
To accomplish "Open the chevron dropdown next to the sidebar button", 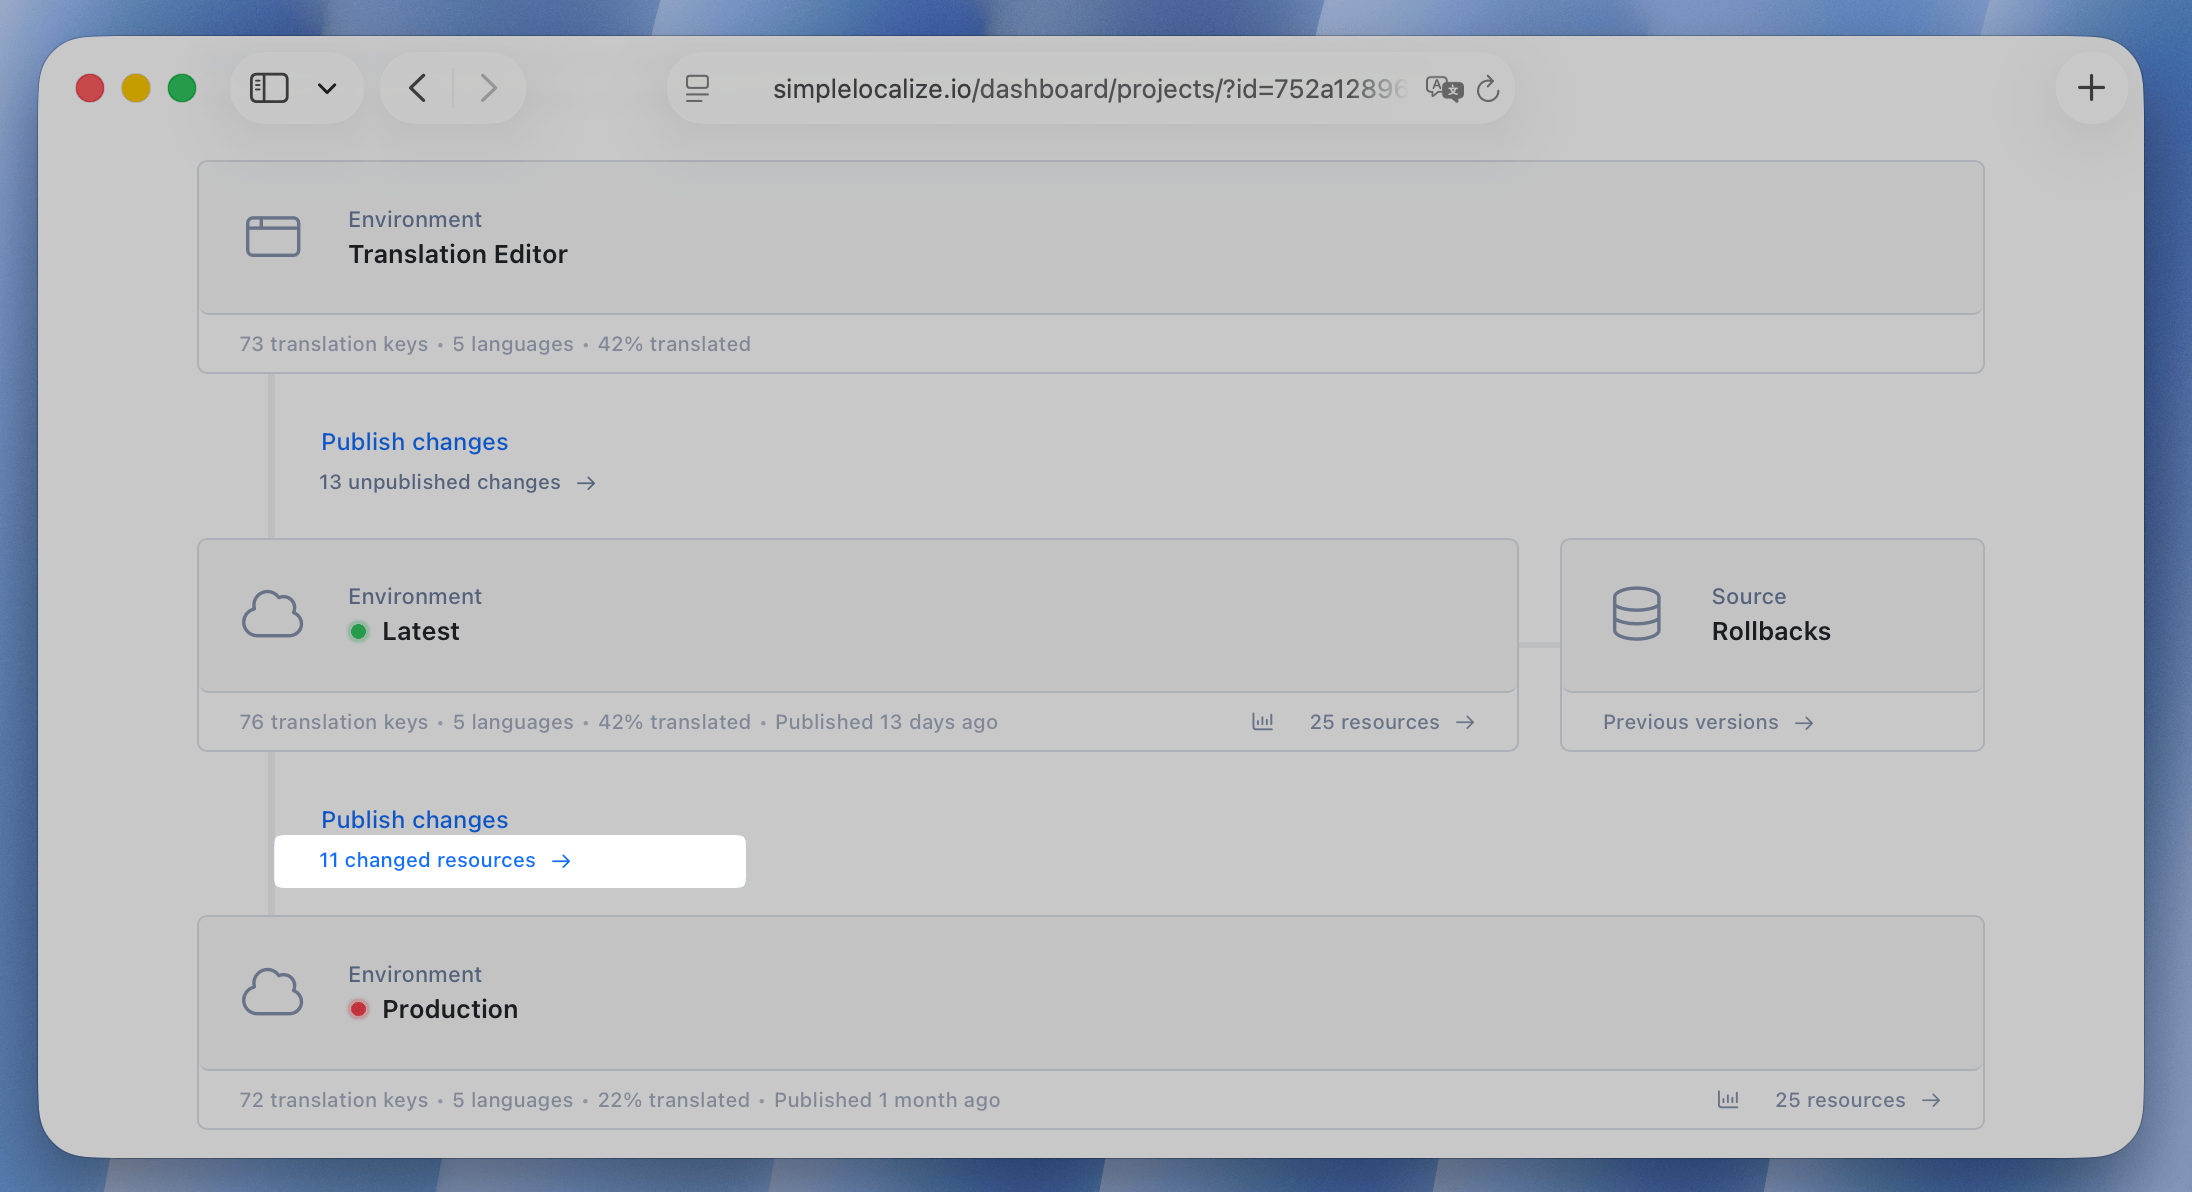I will (327, 88).
